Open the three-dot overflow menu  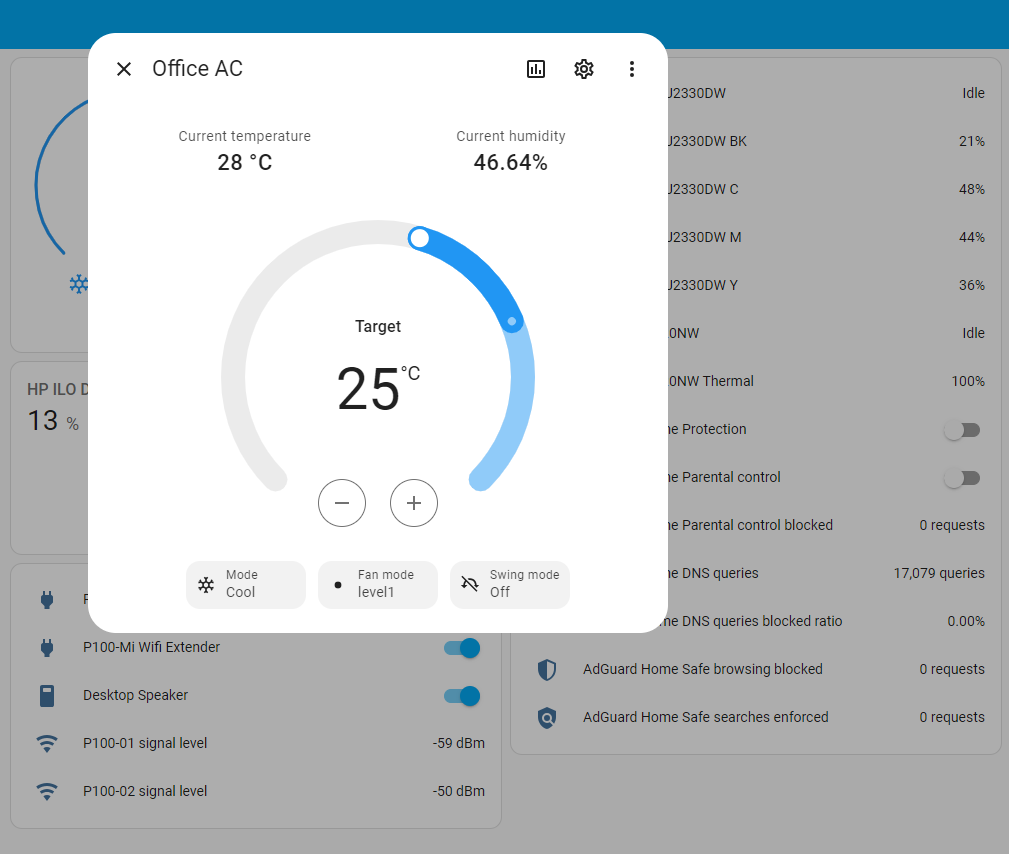(x=631, y=69)
